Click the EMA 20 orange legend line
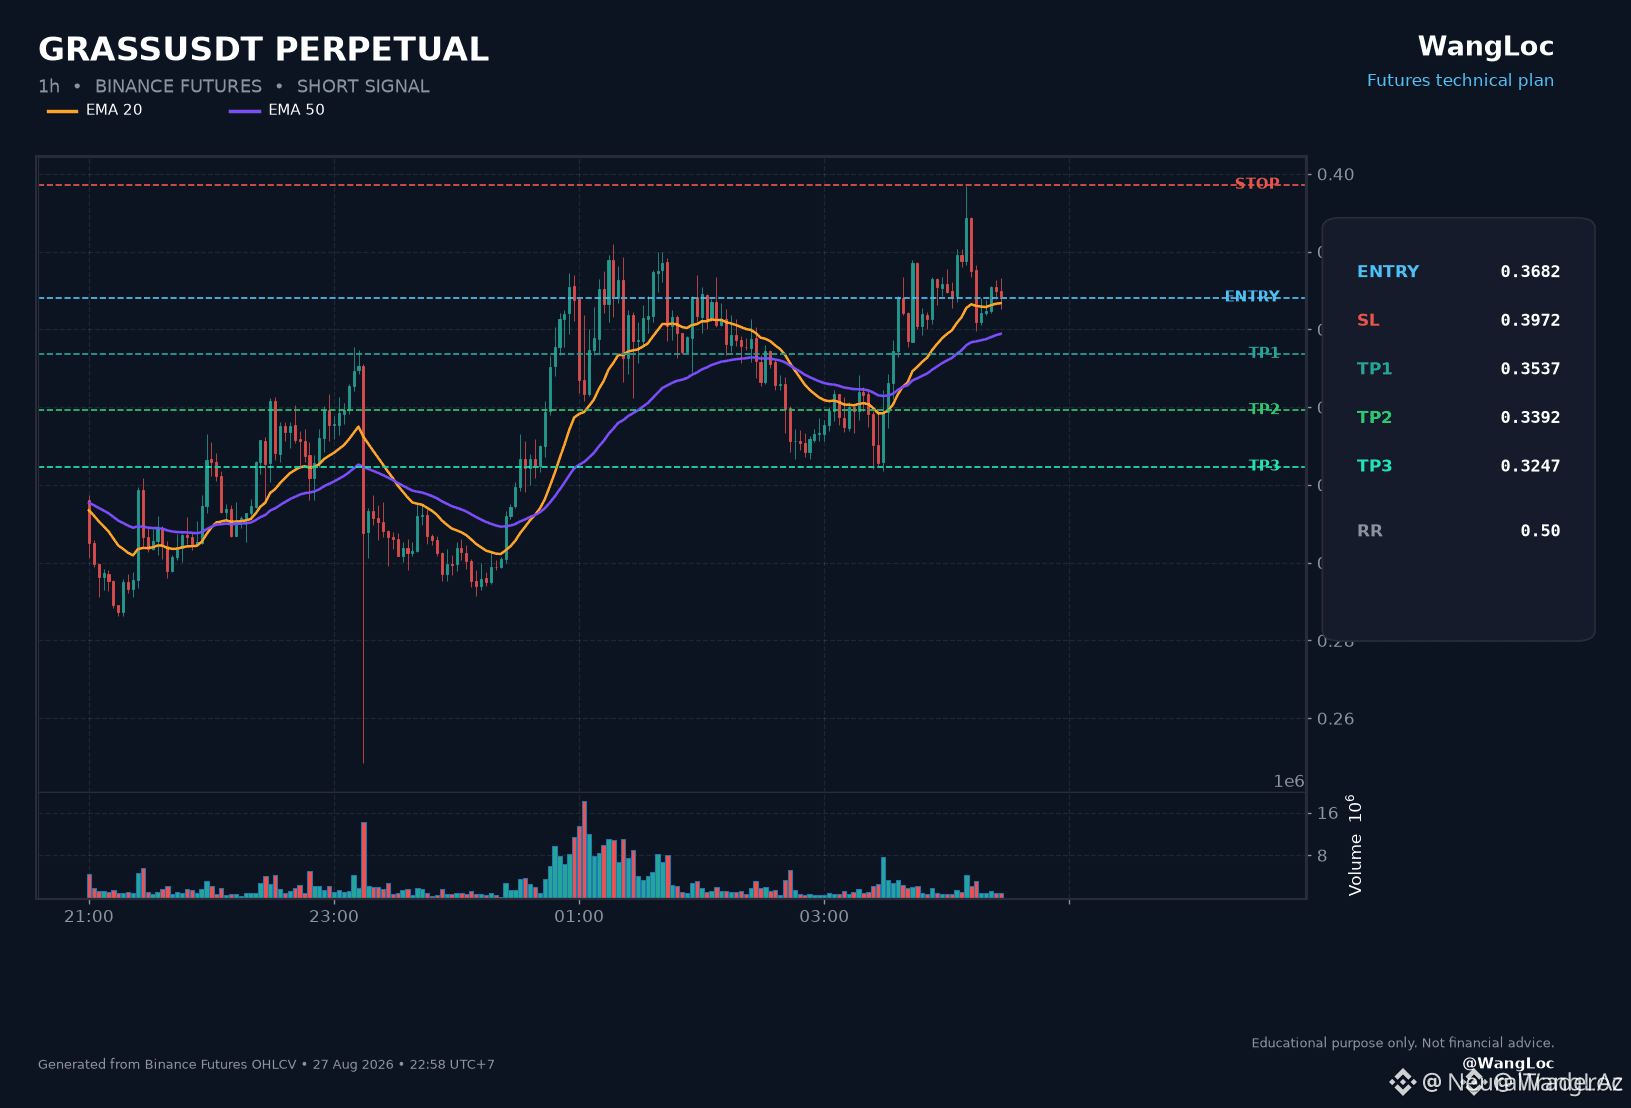This screenshot has height=1108, width=1631. (62, 111)
